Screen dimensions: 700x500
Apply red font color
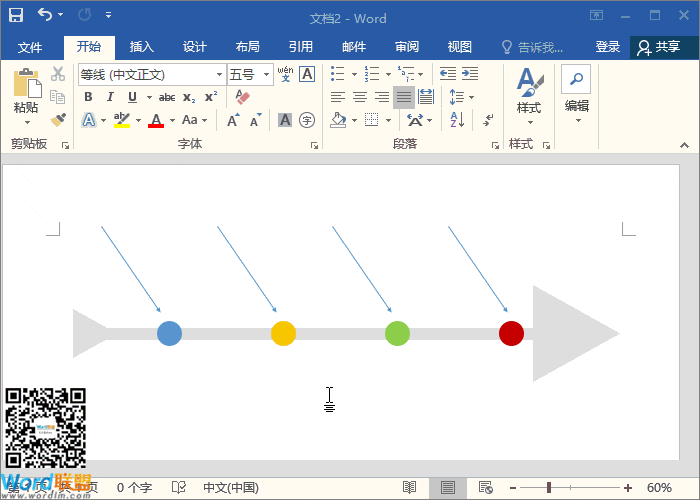point(156,120)
